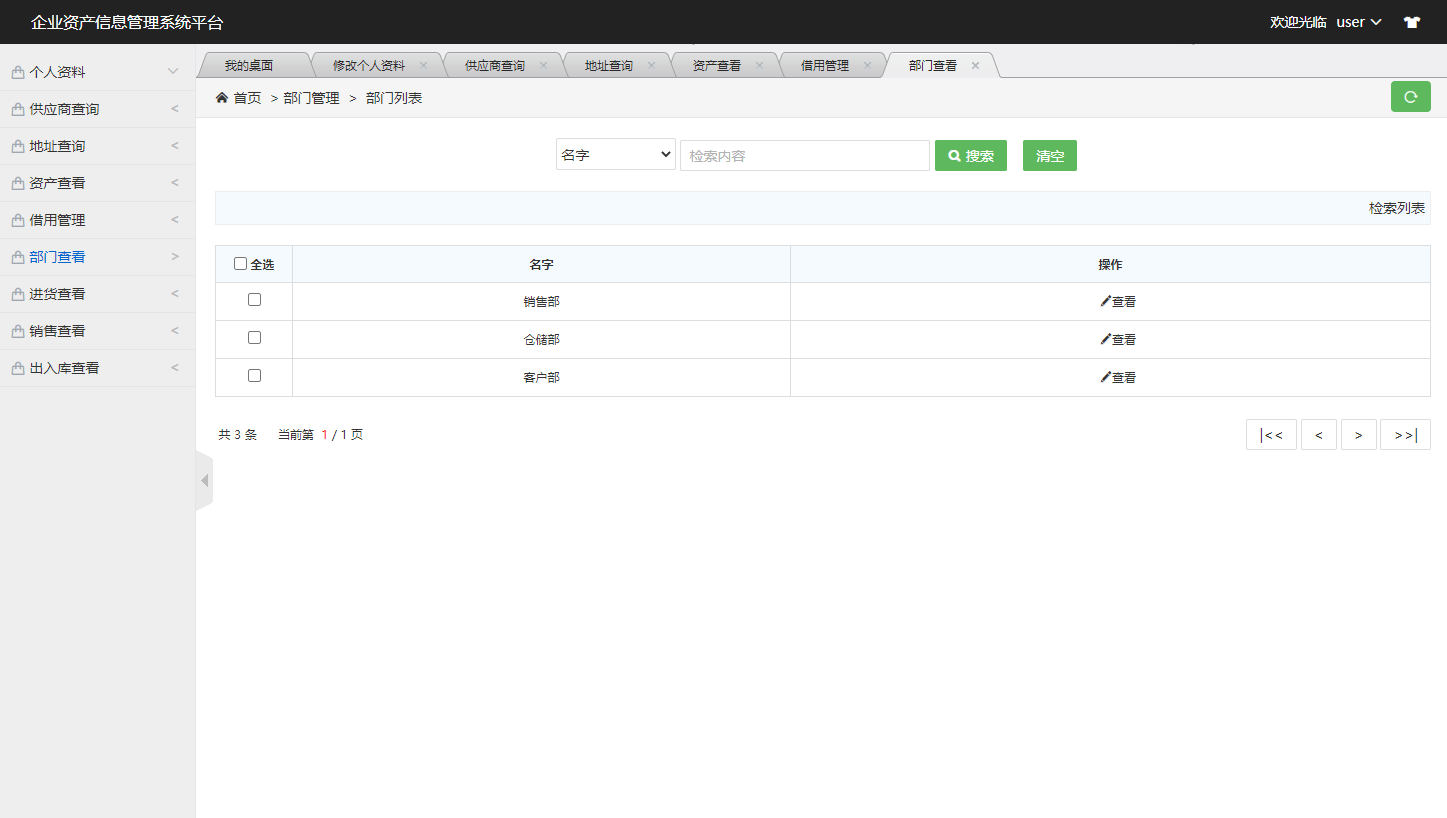This screenshot has height=818, width=1447.
Task: Check the checkbox for 客户部
Action: [x=254, y=375]
